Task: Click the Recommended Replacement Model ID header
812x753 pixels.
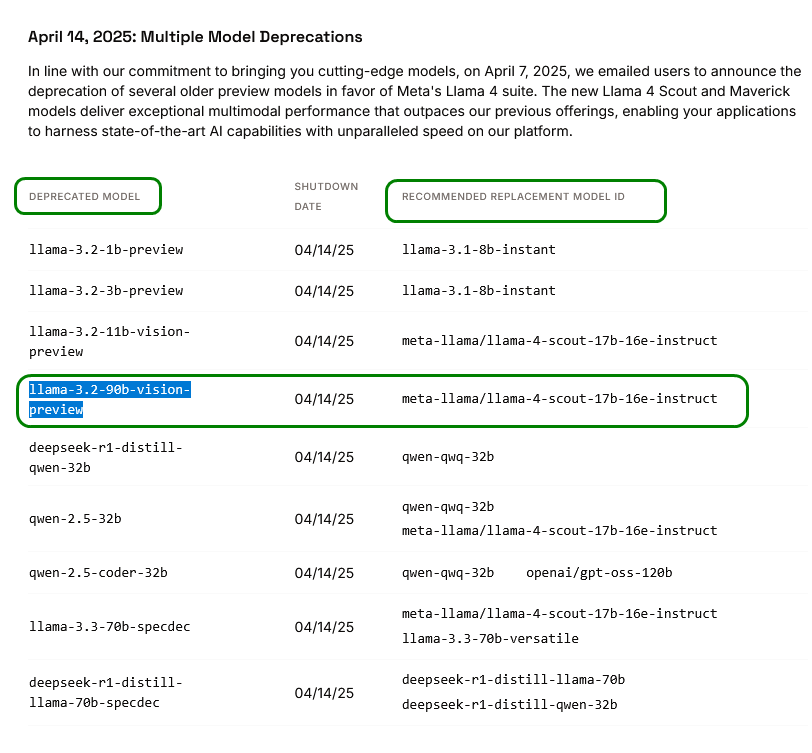Action: 513,197
